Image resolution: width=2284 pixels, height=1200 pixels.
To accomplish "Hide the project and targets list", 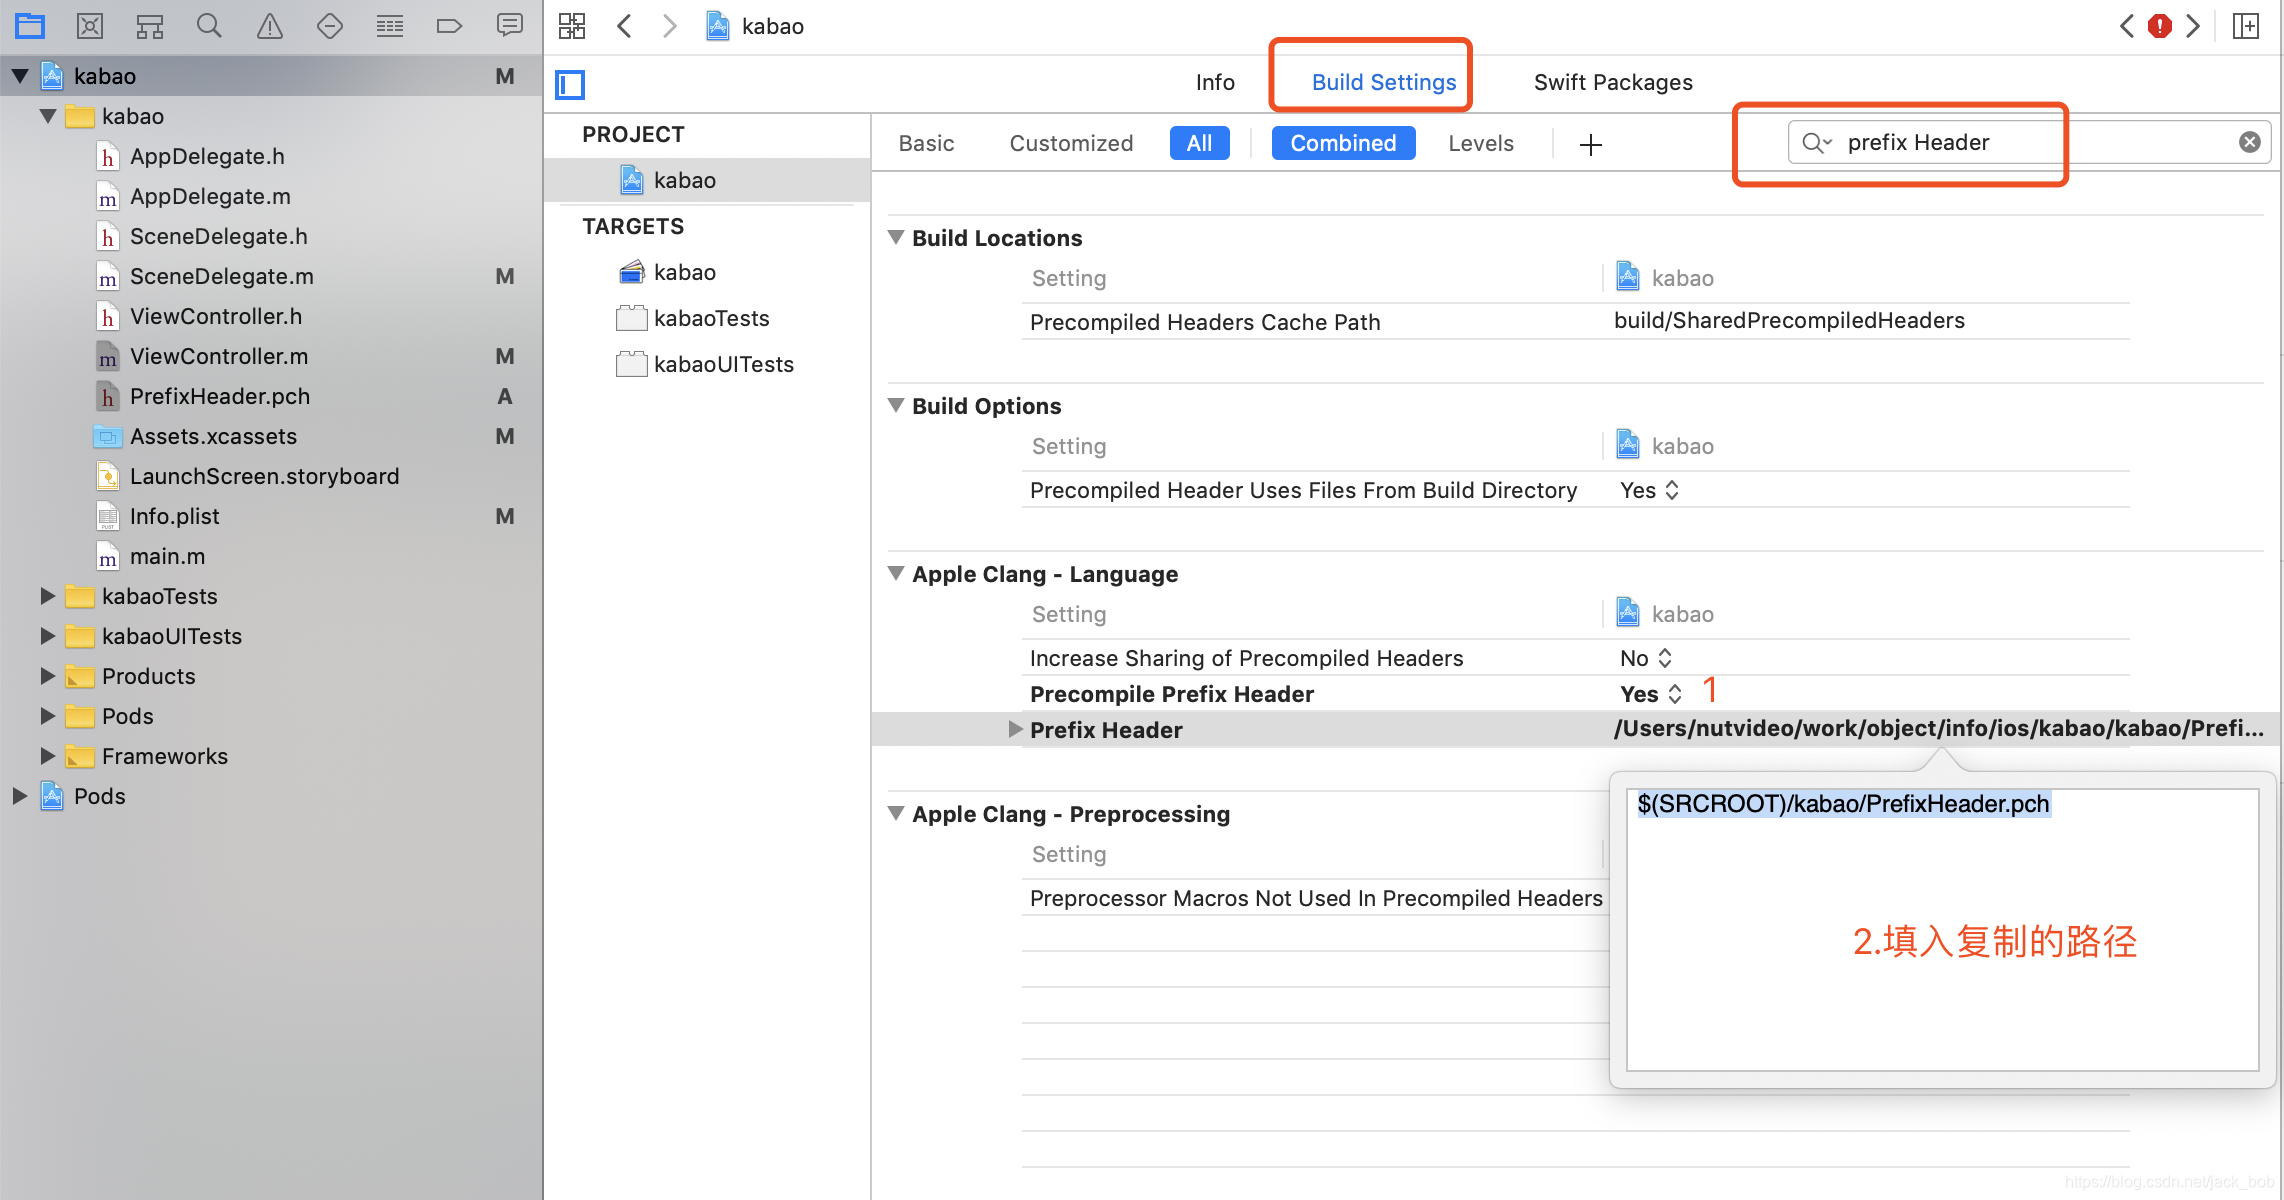I will click(x=570, y=84).
